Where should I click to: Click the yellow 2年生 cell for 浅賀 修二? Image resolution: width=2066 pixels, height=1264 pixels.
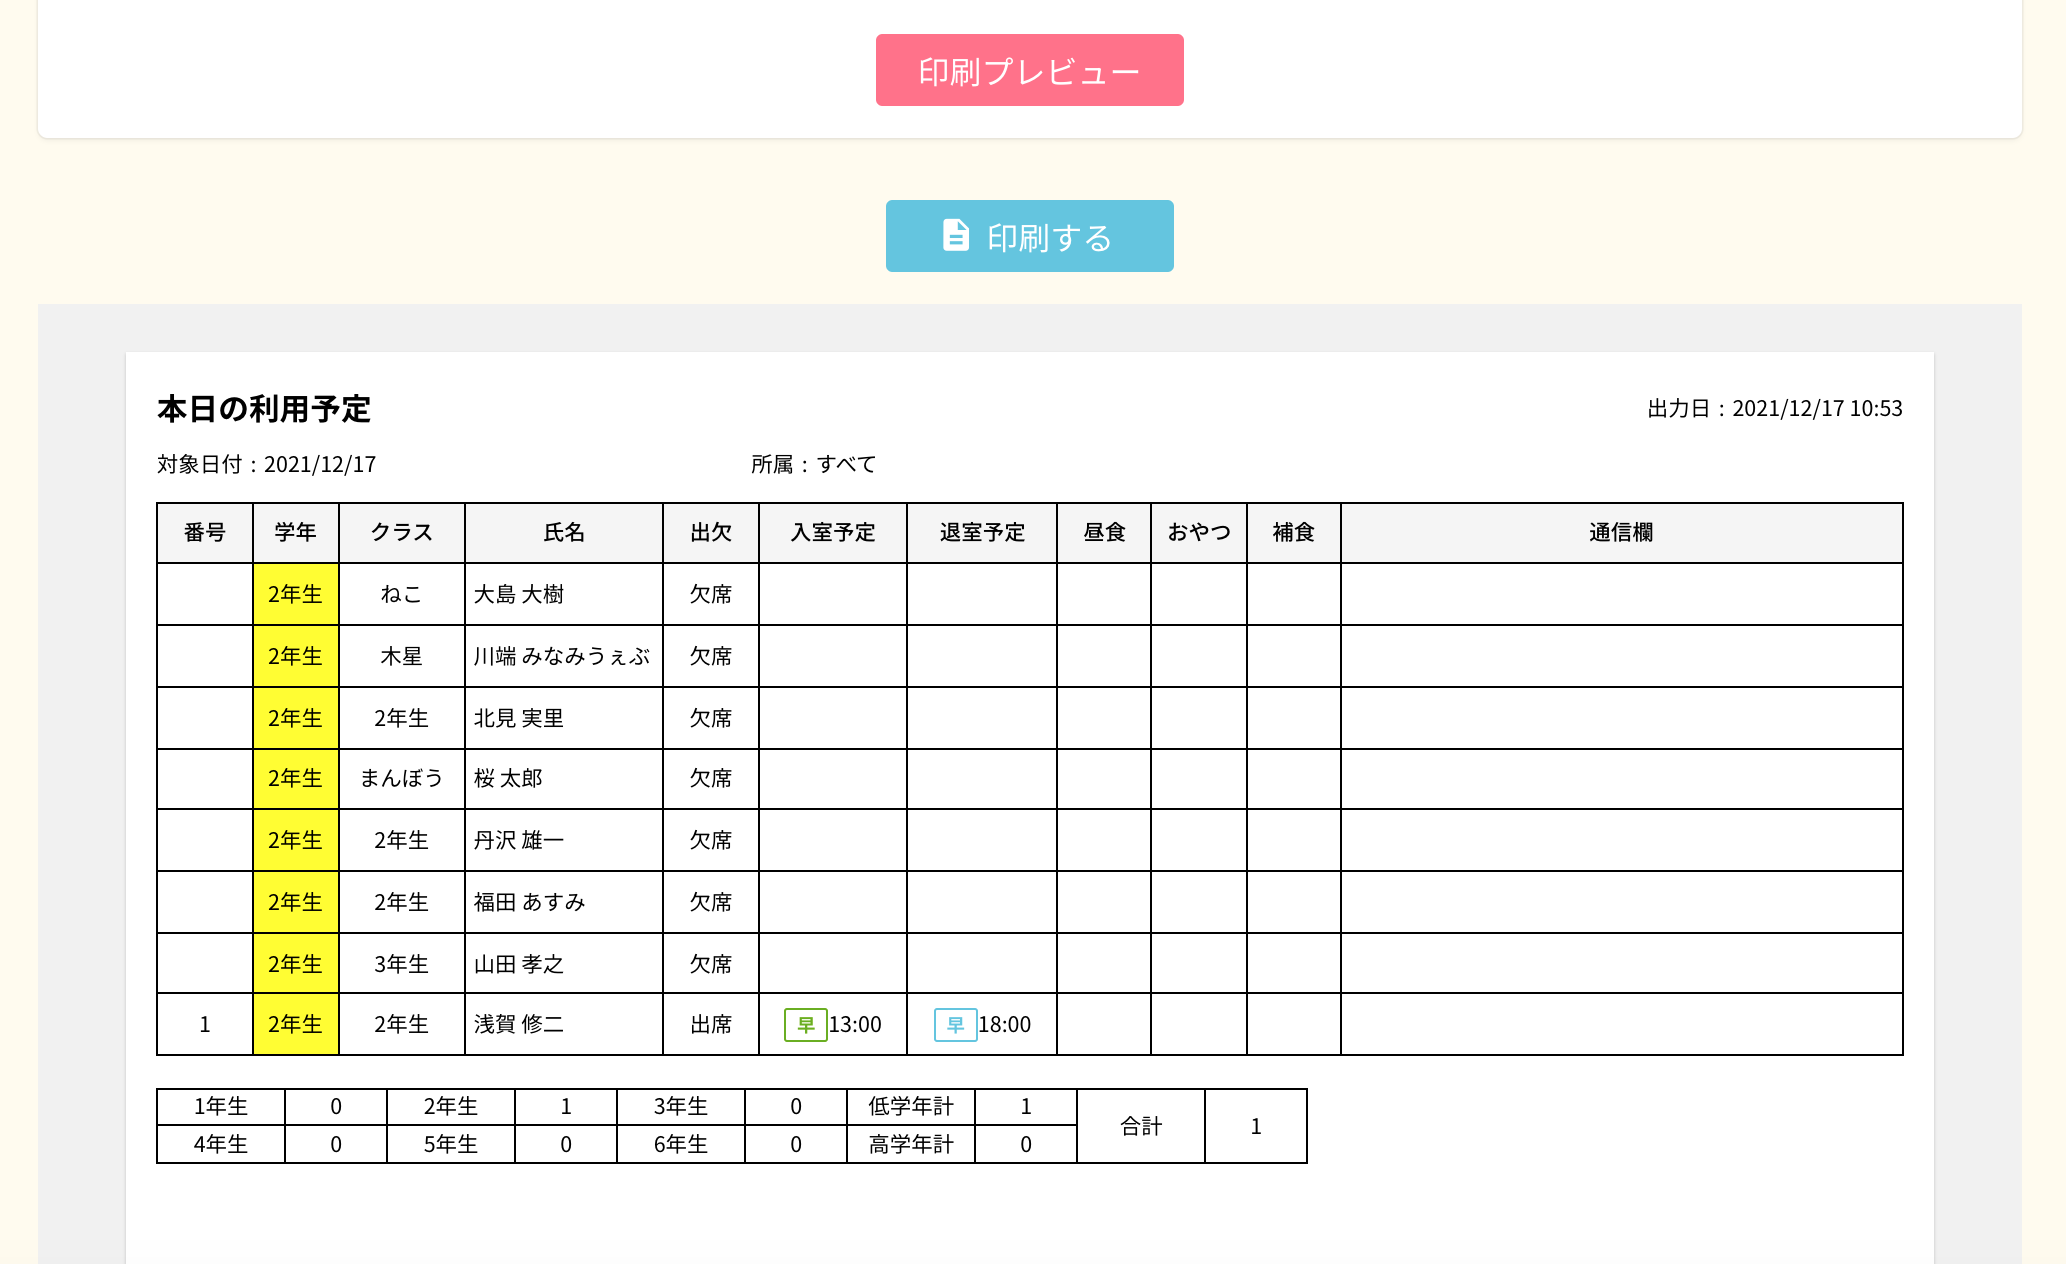296,1025
